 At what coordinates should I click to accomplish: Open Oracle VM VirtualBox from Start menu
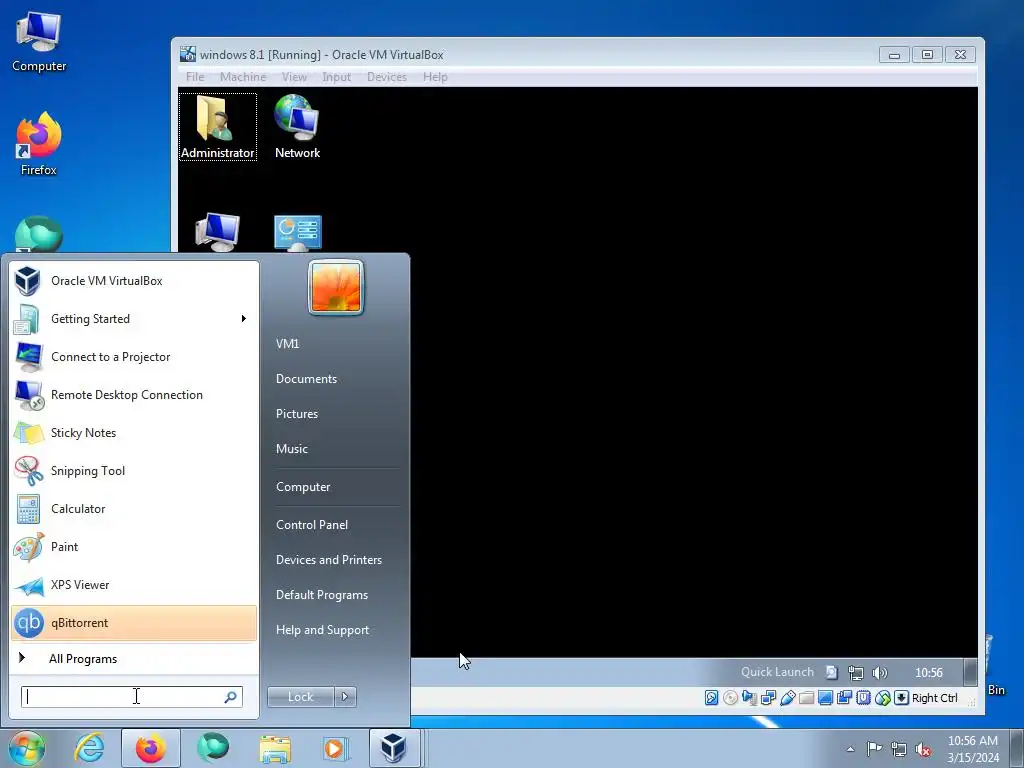tap(134, 281)
